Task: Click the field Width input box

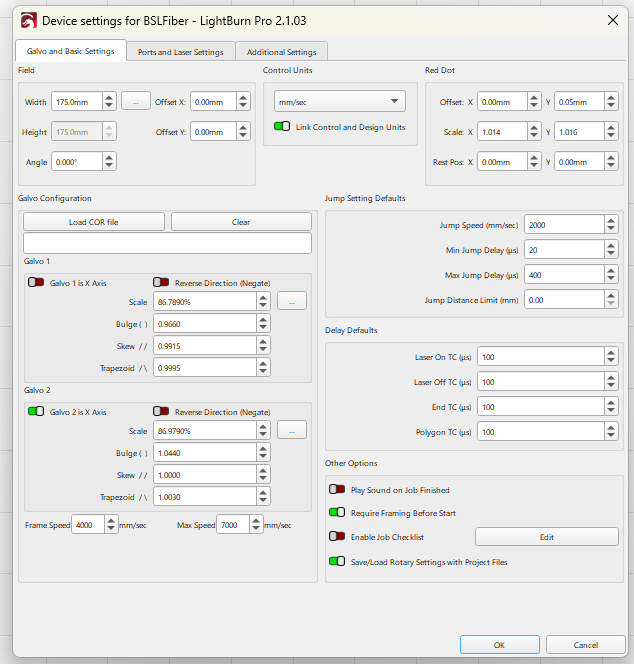Action: (x=77, y=102)
